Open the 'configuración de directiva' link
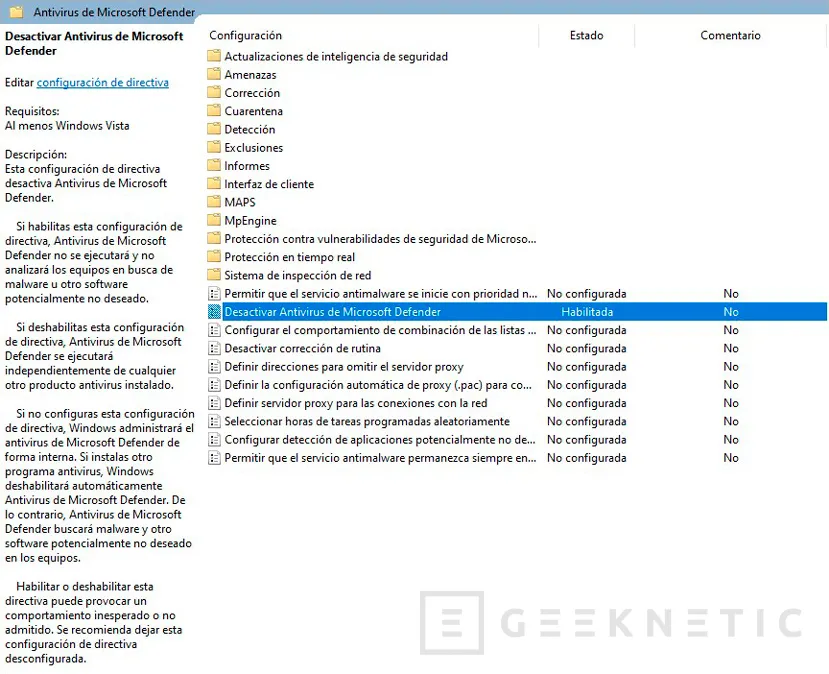 (x=103, y=82)
